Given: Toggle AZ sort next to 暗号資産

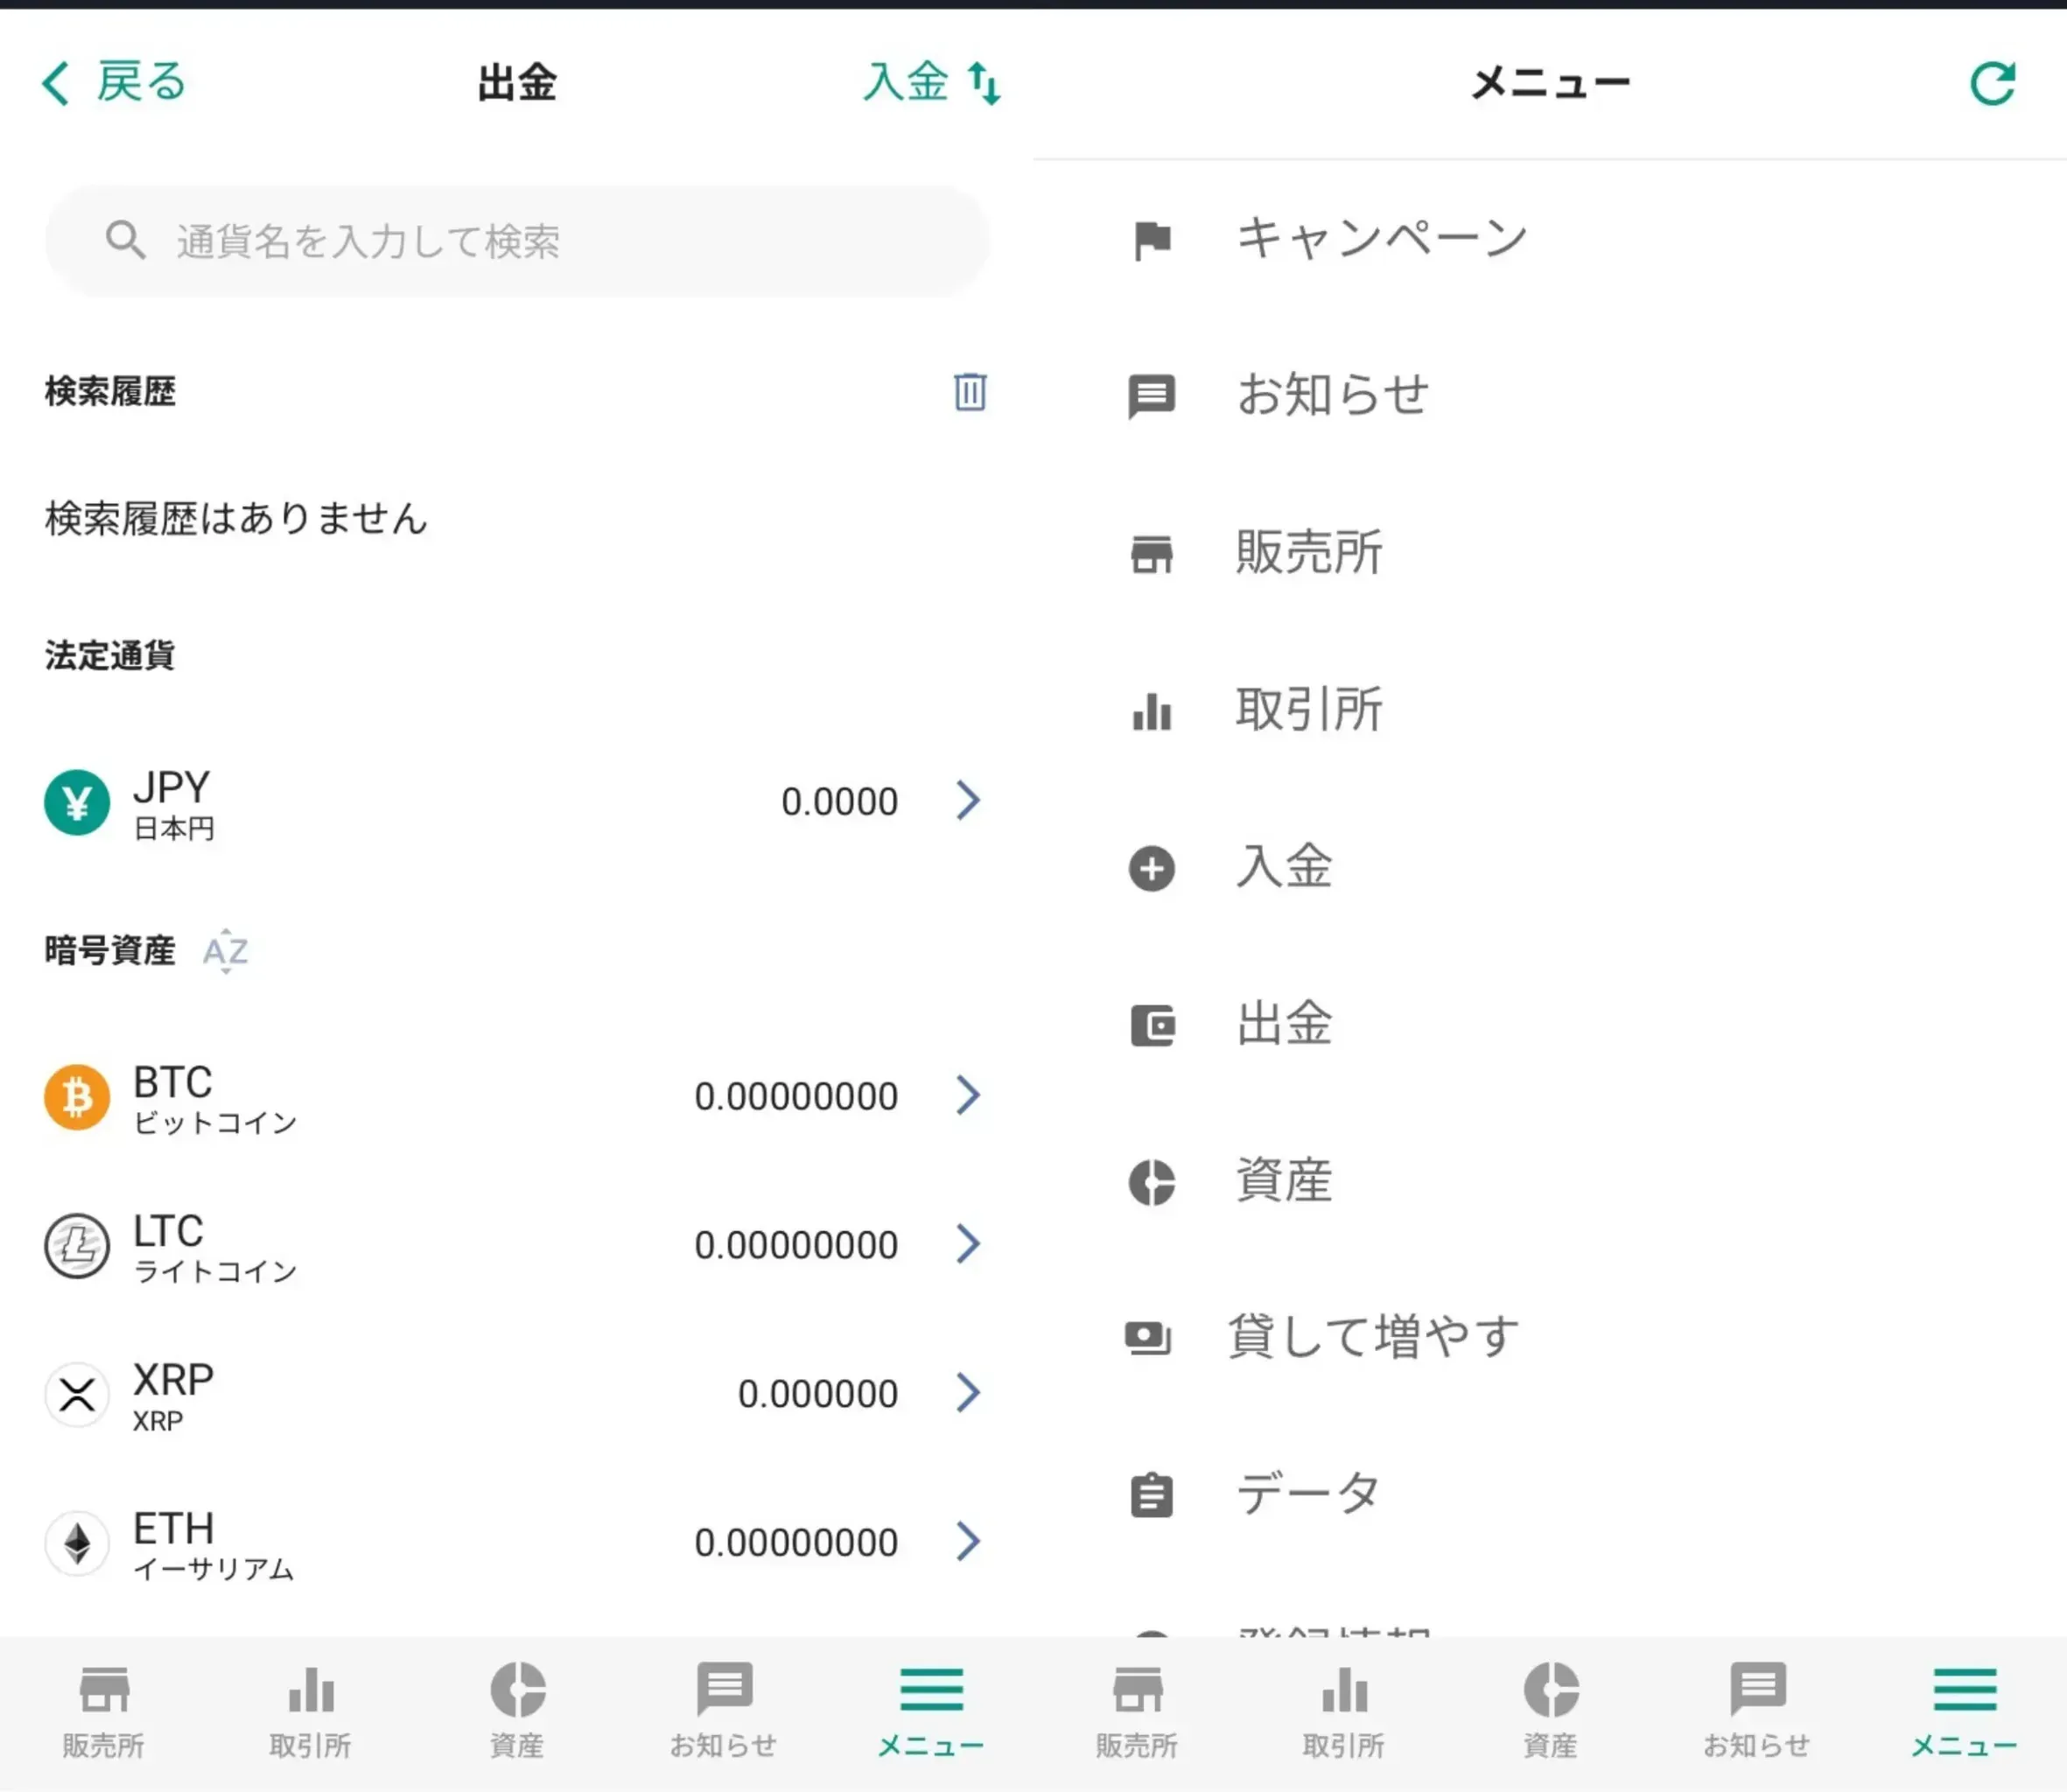Looking at the screenshot, I should [225, 951].
